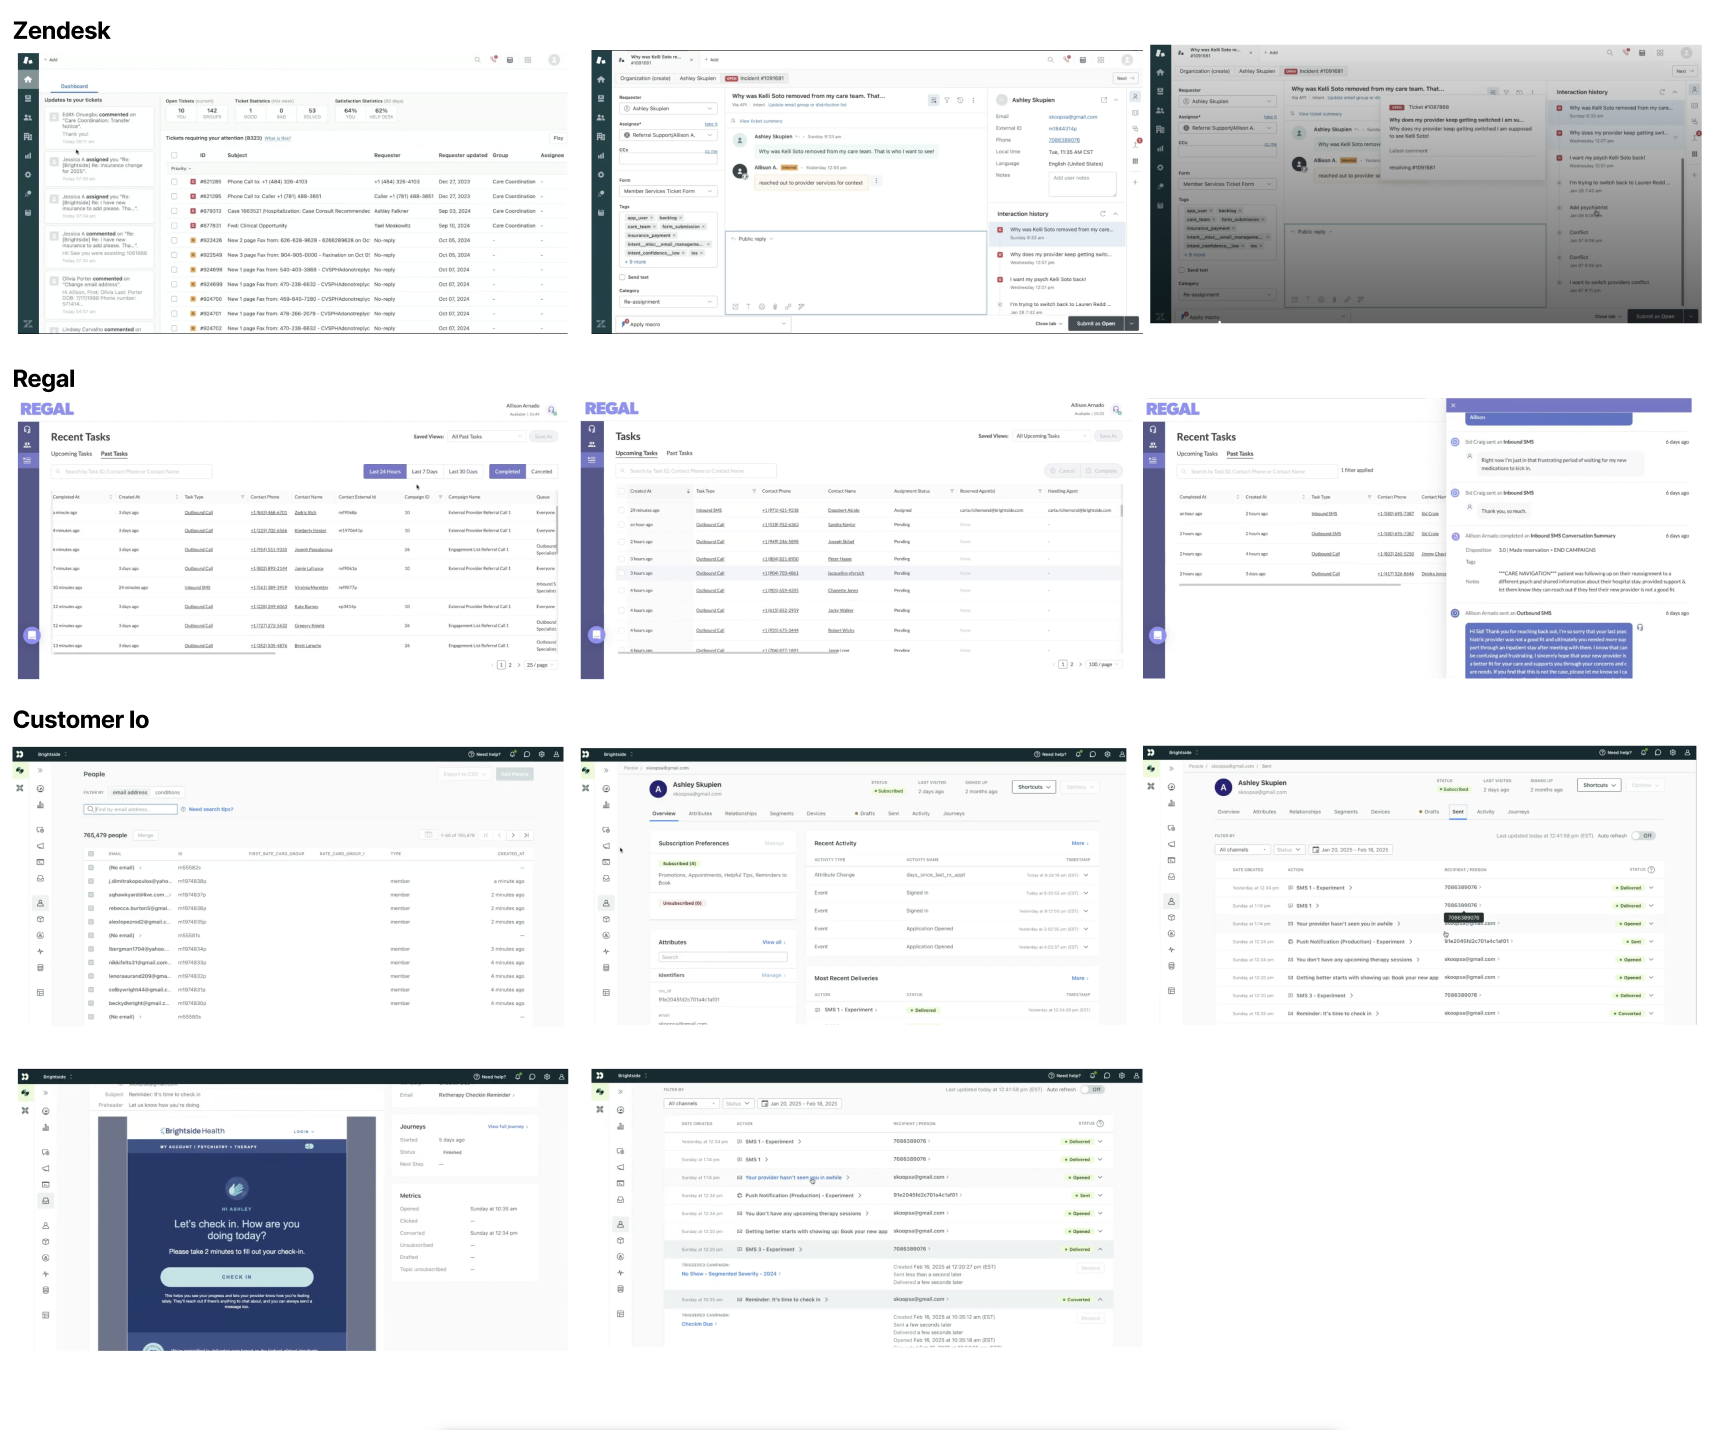Viewport: 1726px width, 1430px height.
Task: Open headset icon in Regal Past Tasks sidebar
Action: (x=28, y=429)
